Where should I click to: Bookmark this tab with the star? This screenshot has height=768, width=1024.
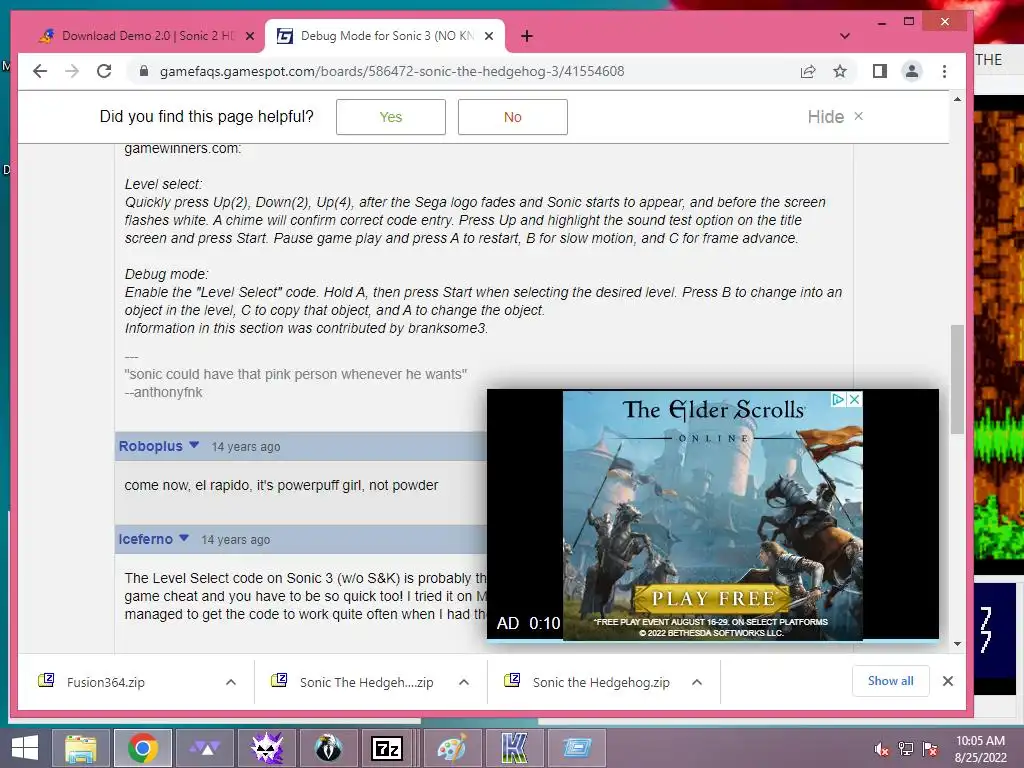point(840,71)
